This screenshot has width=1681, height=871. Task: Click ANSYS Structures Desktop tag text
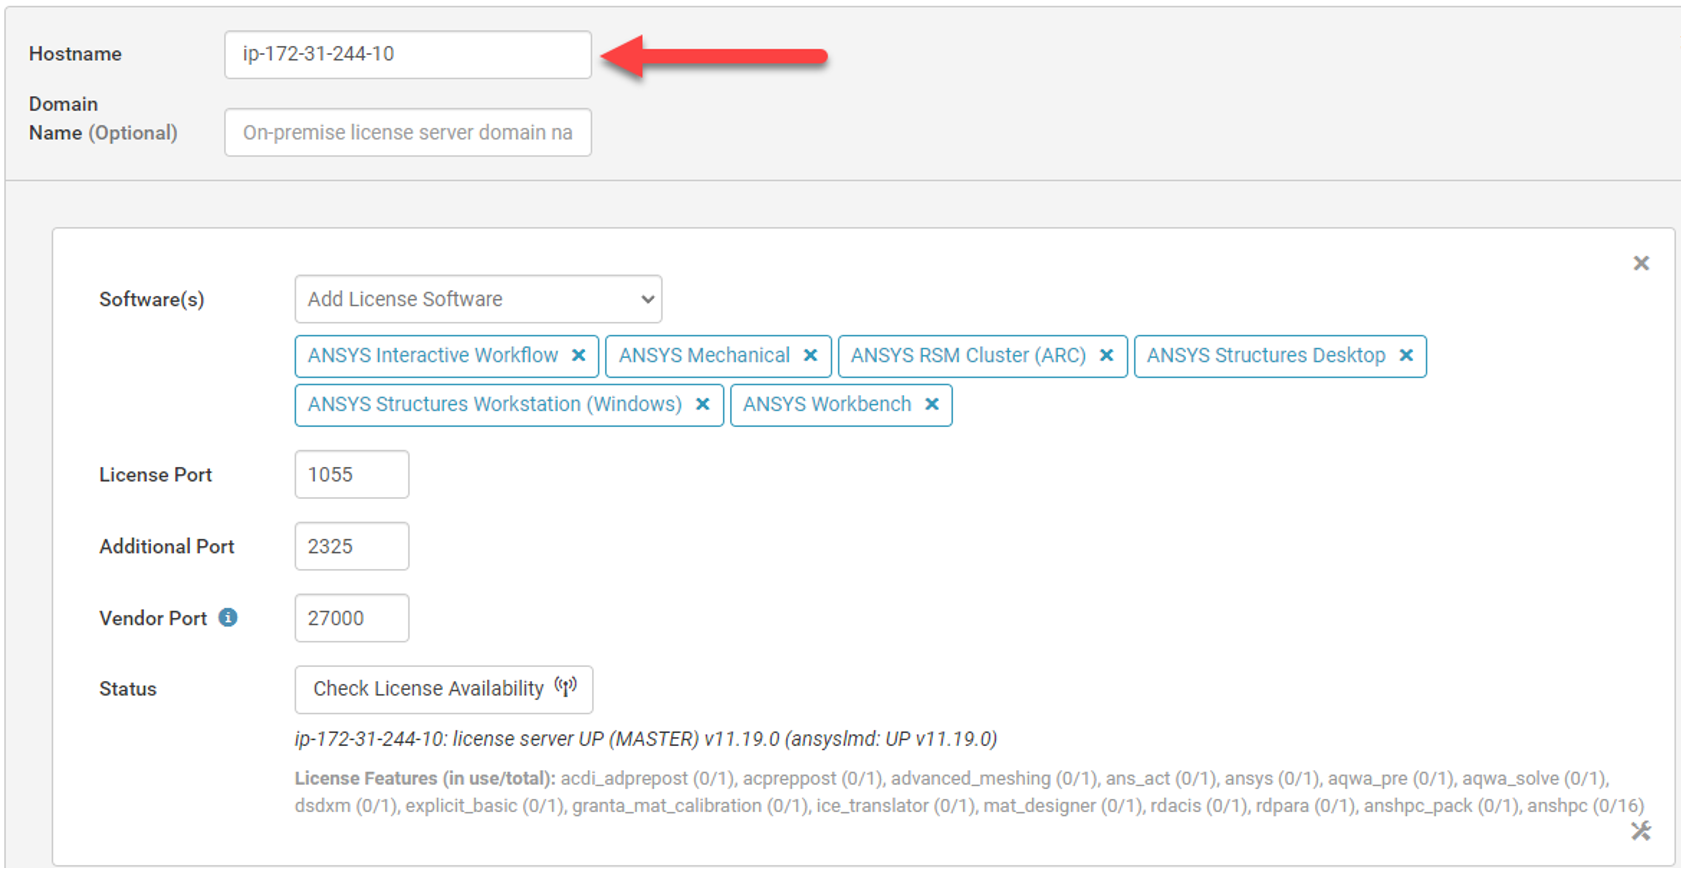tap(1266, 356)
